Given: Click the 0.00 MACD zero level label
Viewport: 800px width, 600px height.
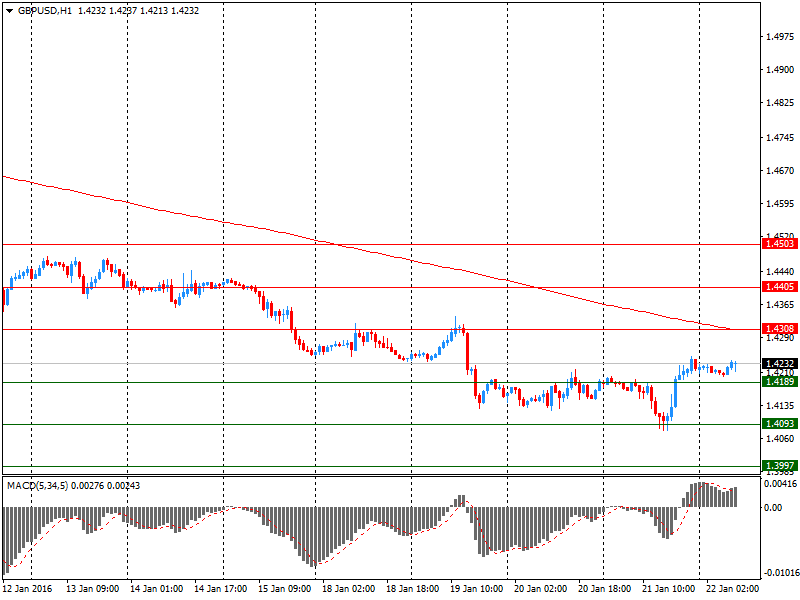Looking at the screenshot, I should point(773,508).
